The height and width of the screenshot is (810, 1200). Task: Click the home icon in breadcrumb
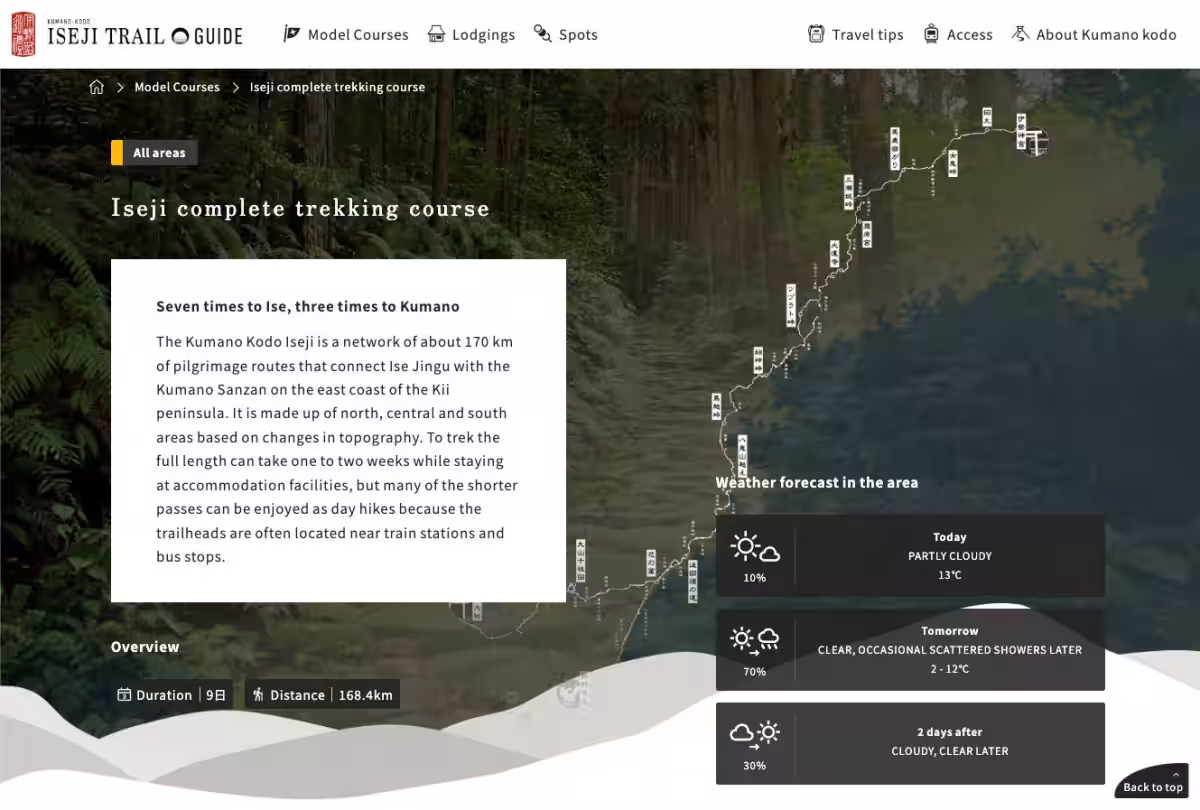pyautogui.click(x=97, y=87)
